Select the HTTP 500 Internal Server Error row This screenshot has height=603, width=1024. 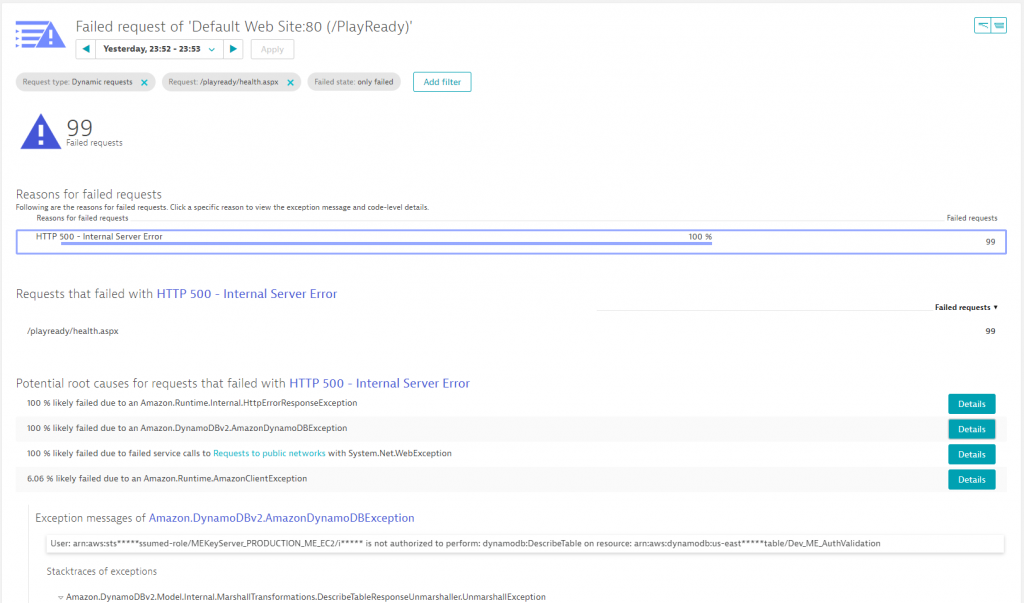[x=511, y=241]
